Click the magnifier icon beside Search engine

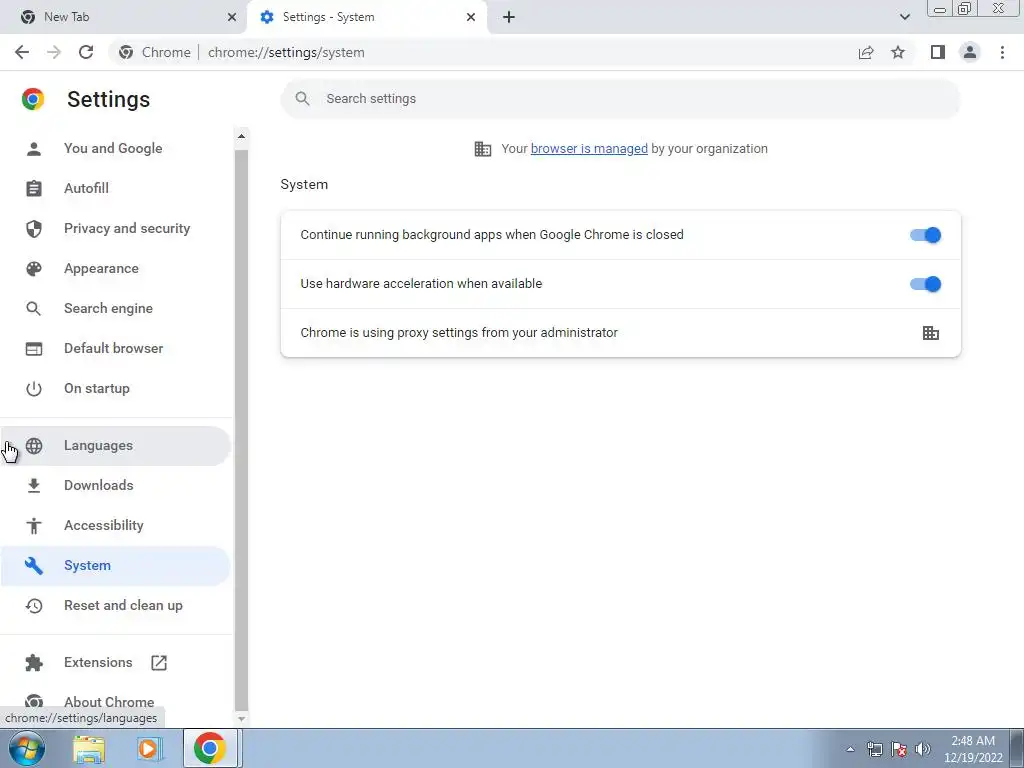[x=34, y=308]
